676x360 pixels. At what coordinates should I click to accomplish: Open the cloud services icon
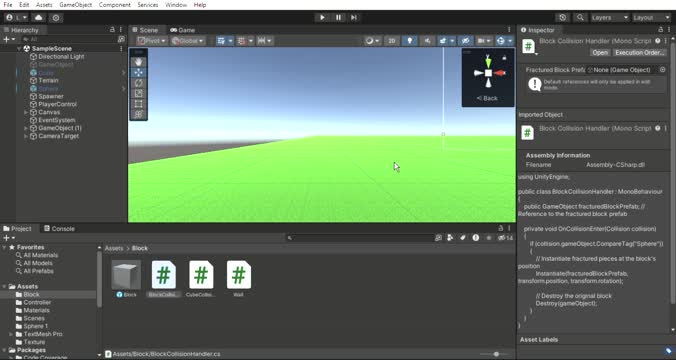click(38, 18)
